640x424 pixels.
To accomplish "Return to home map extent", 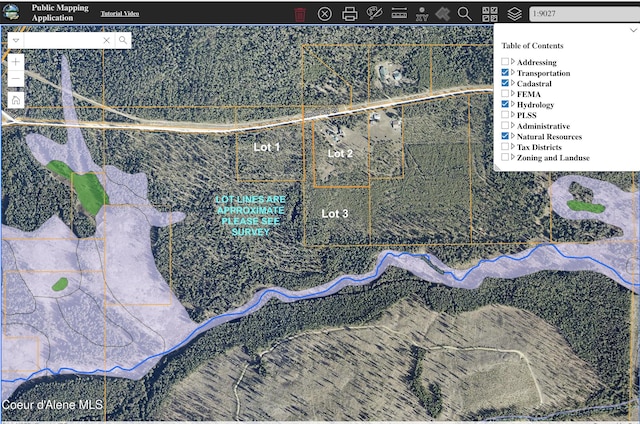I will click(x=16, y=100).
